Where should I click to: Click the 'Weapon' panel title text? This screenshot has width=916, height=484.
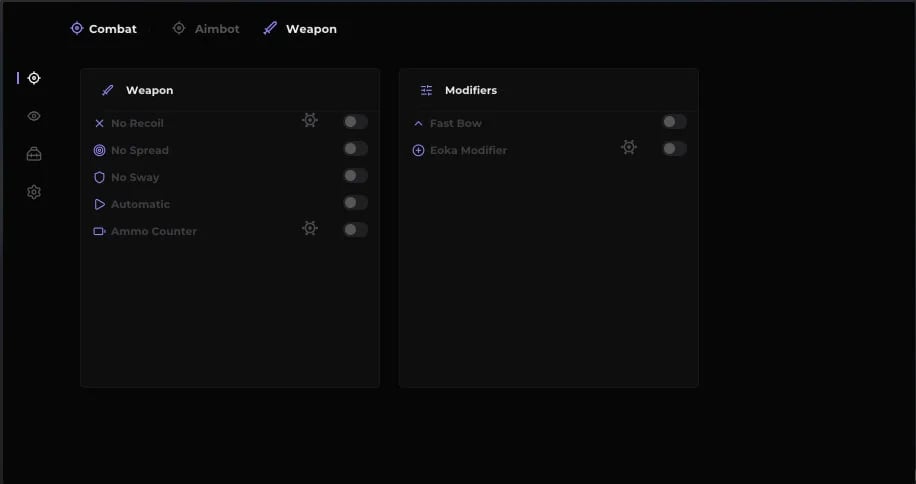pos(150,90)
